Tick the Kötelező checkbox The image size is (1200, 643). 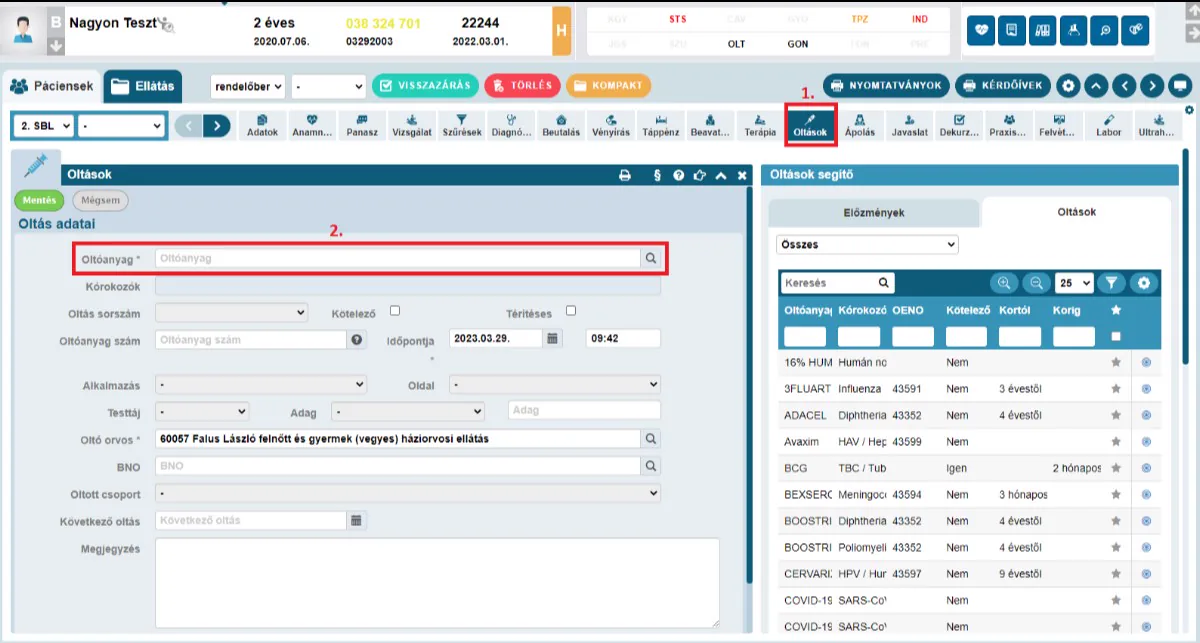[x=395, y=311]
